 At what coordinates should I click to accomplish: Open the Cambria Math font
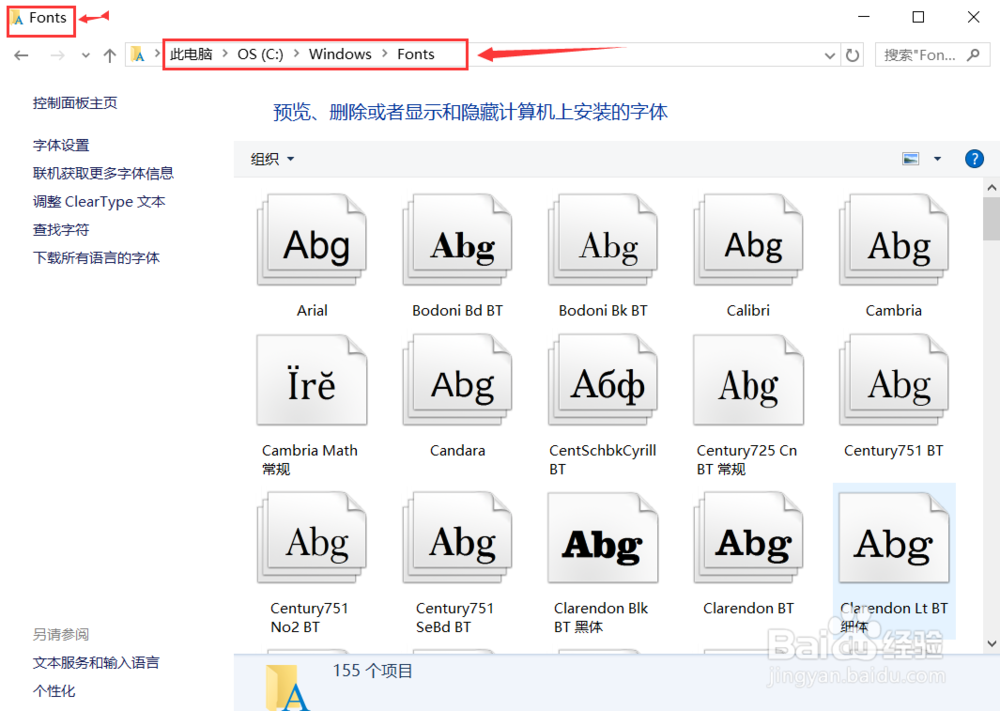click(x=311, y=380)
